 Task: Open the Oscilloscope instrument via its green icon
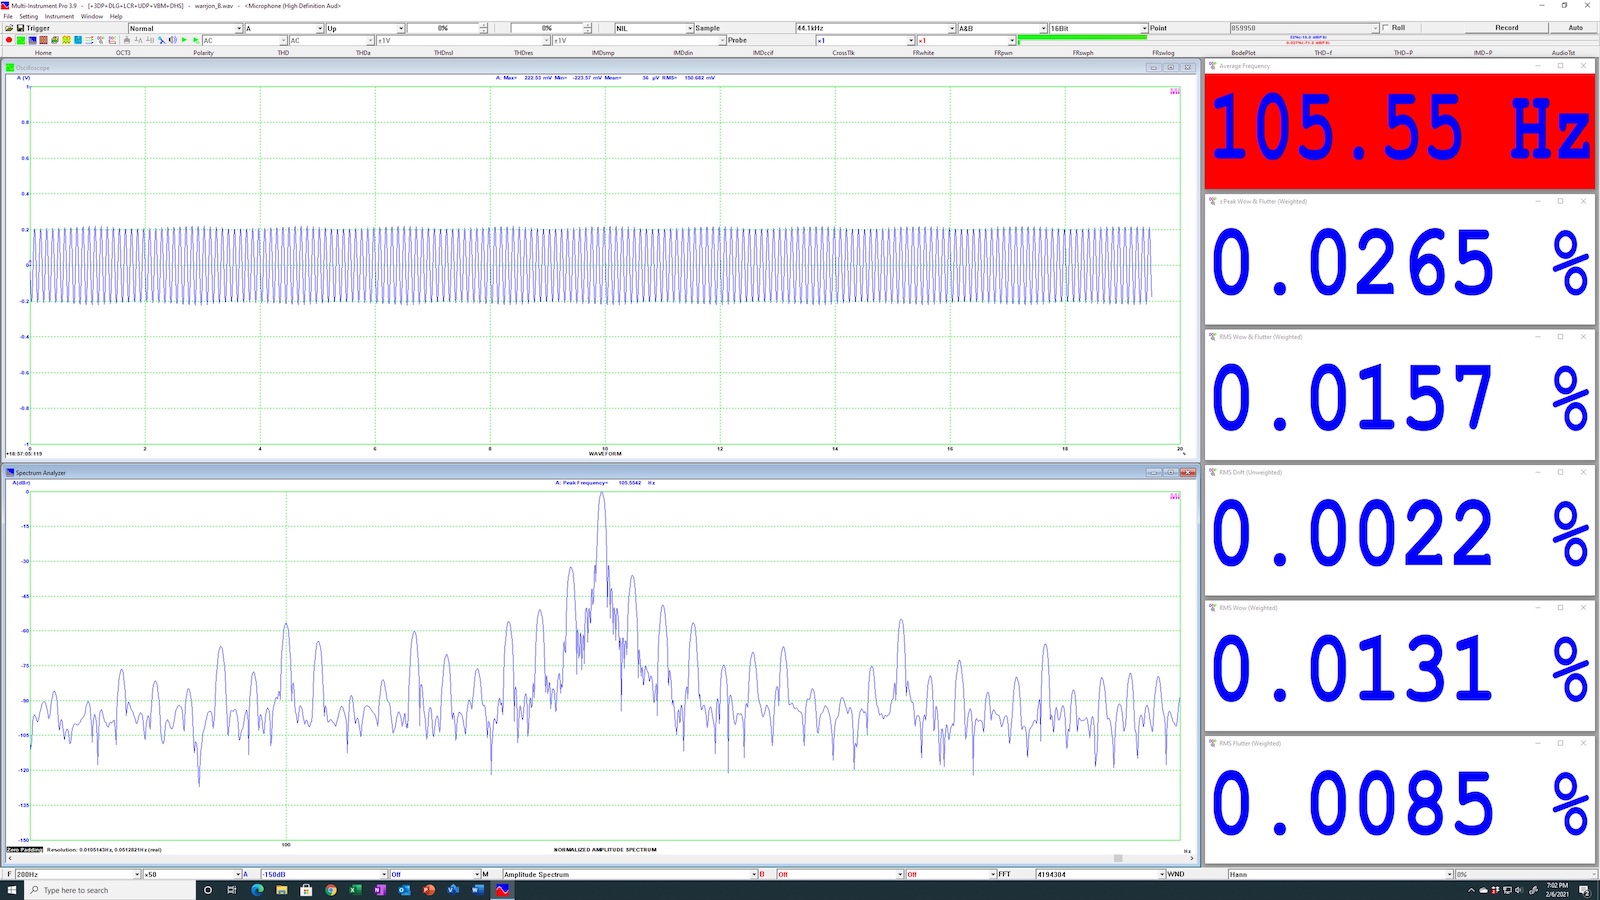click(21, 40)
